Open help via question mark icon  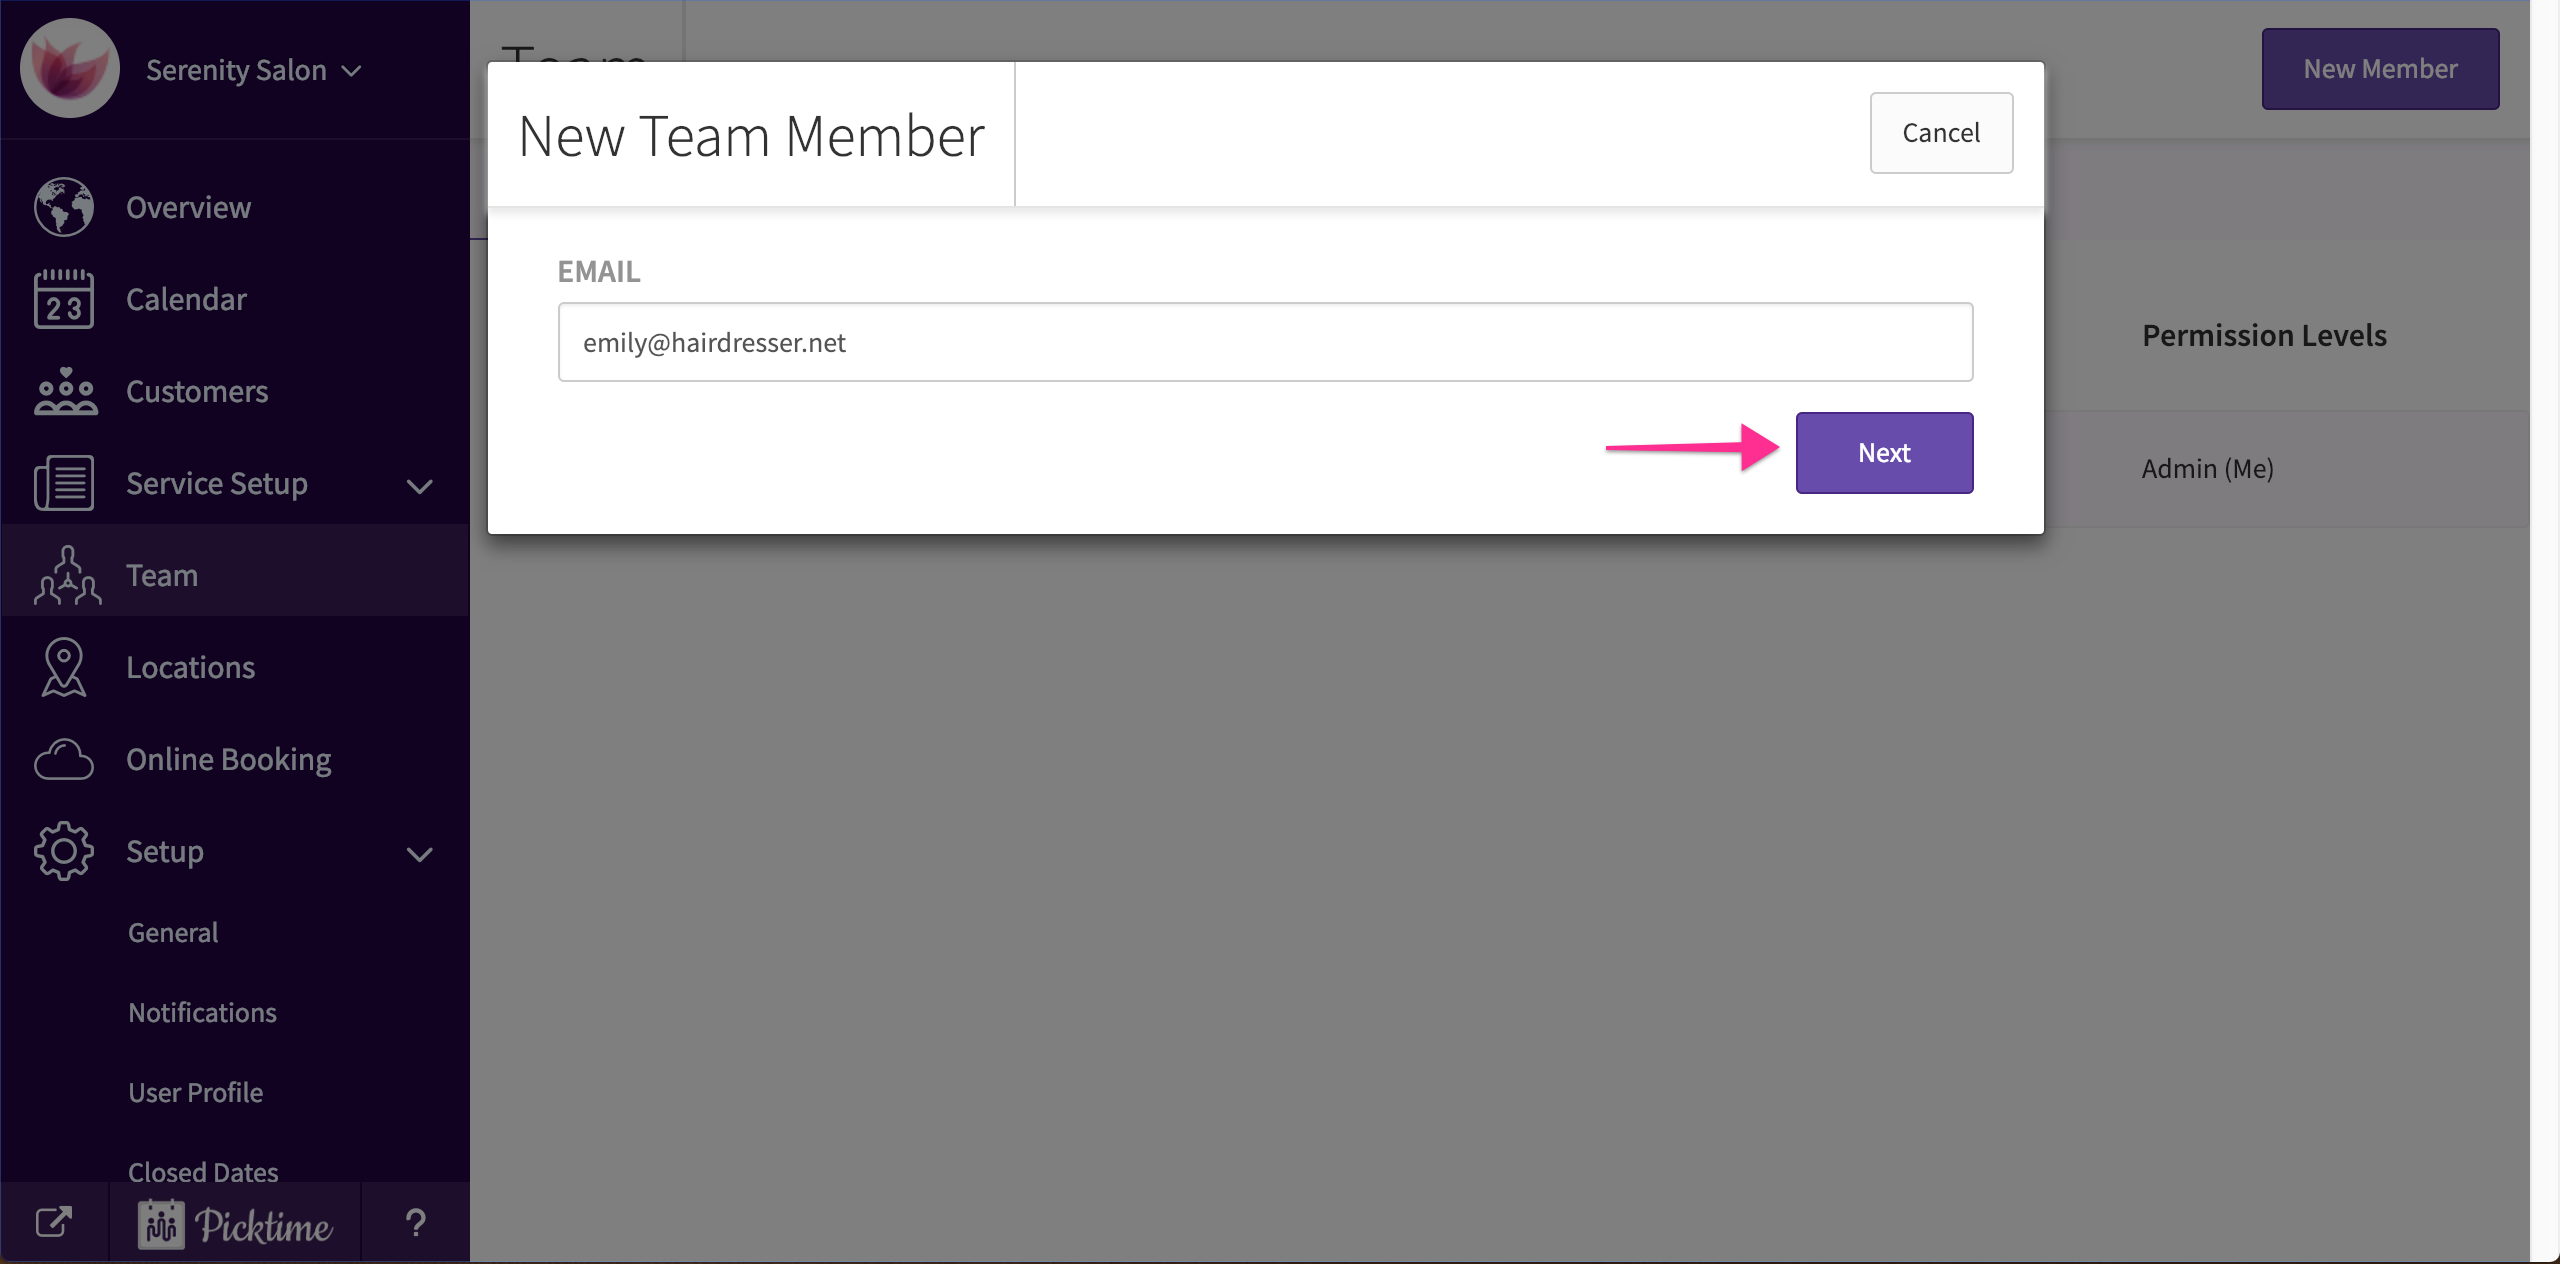pyautogui.click(x=415, y=1222)
